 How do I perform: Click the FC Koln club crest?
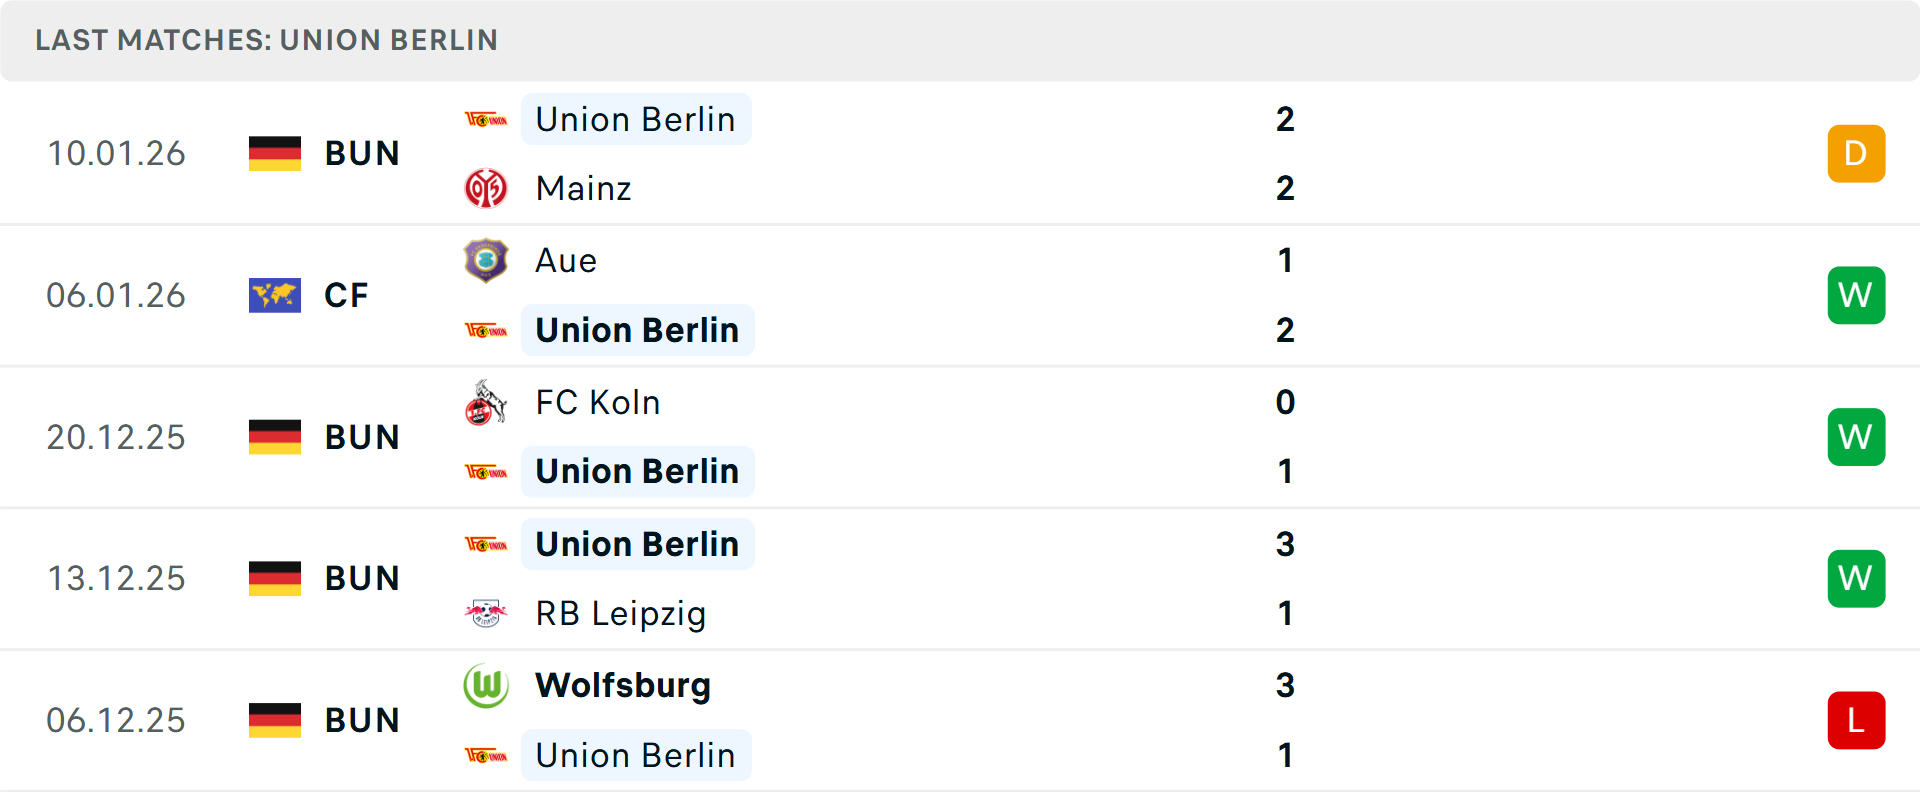click(x=486, y=402)
